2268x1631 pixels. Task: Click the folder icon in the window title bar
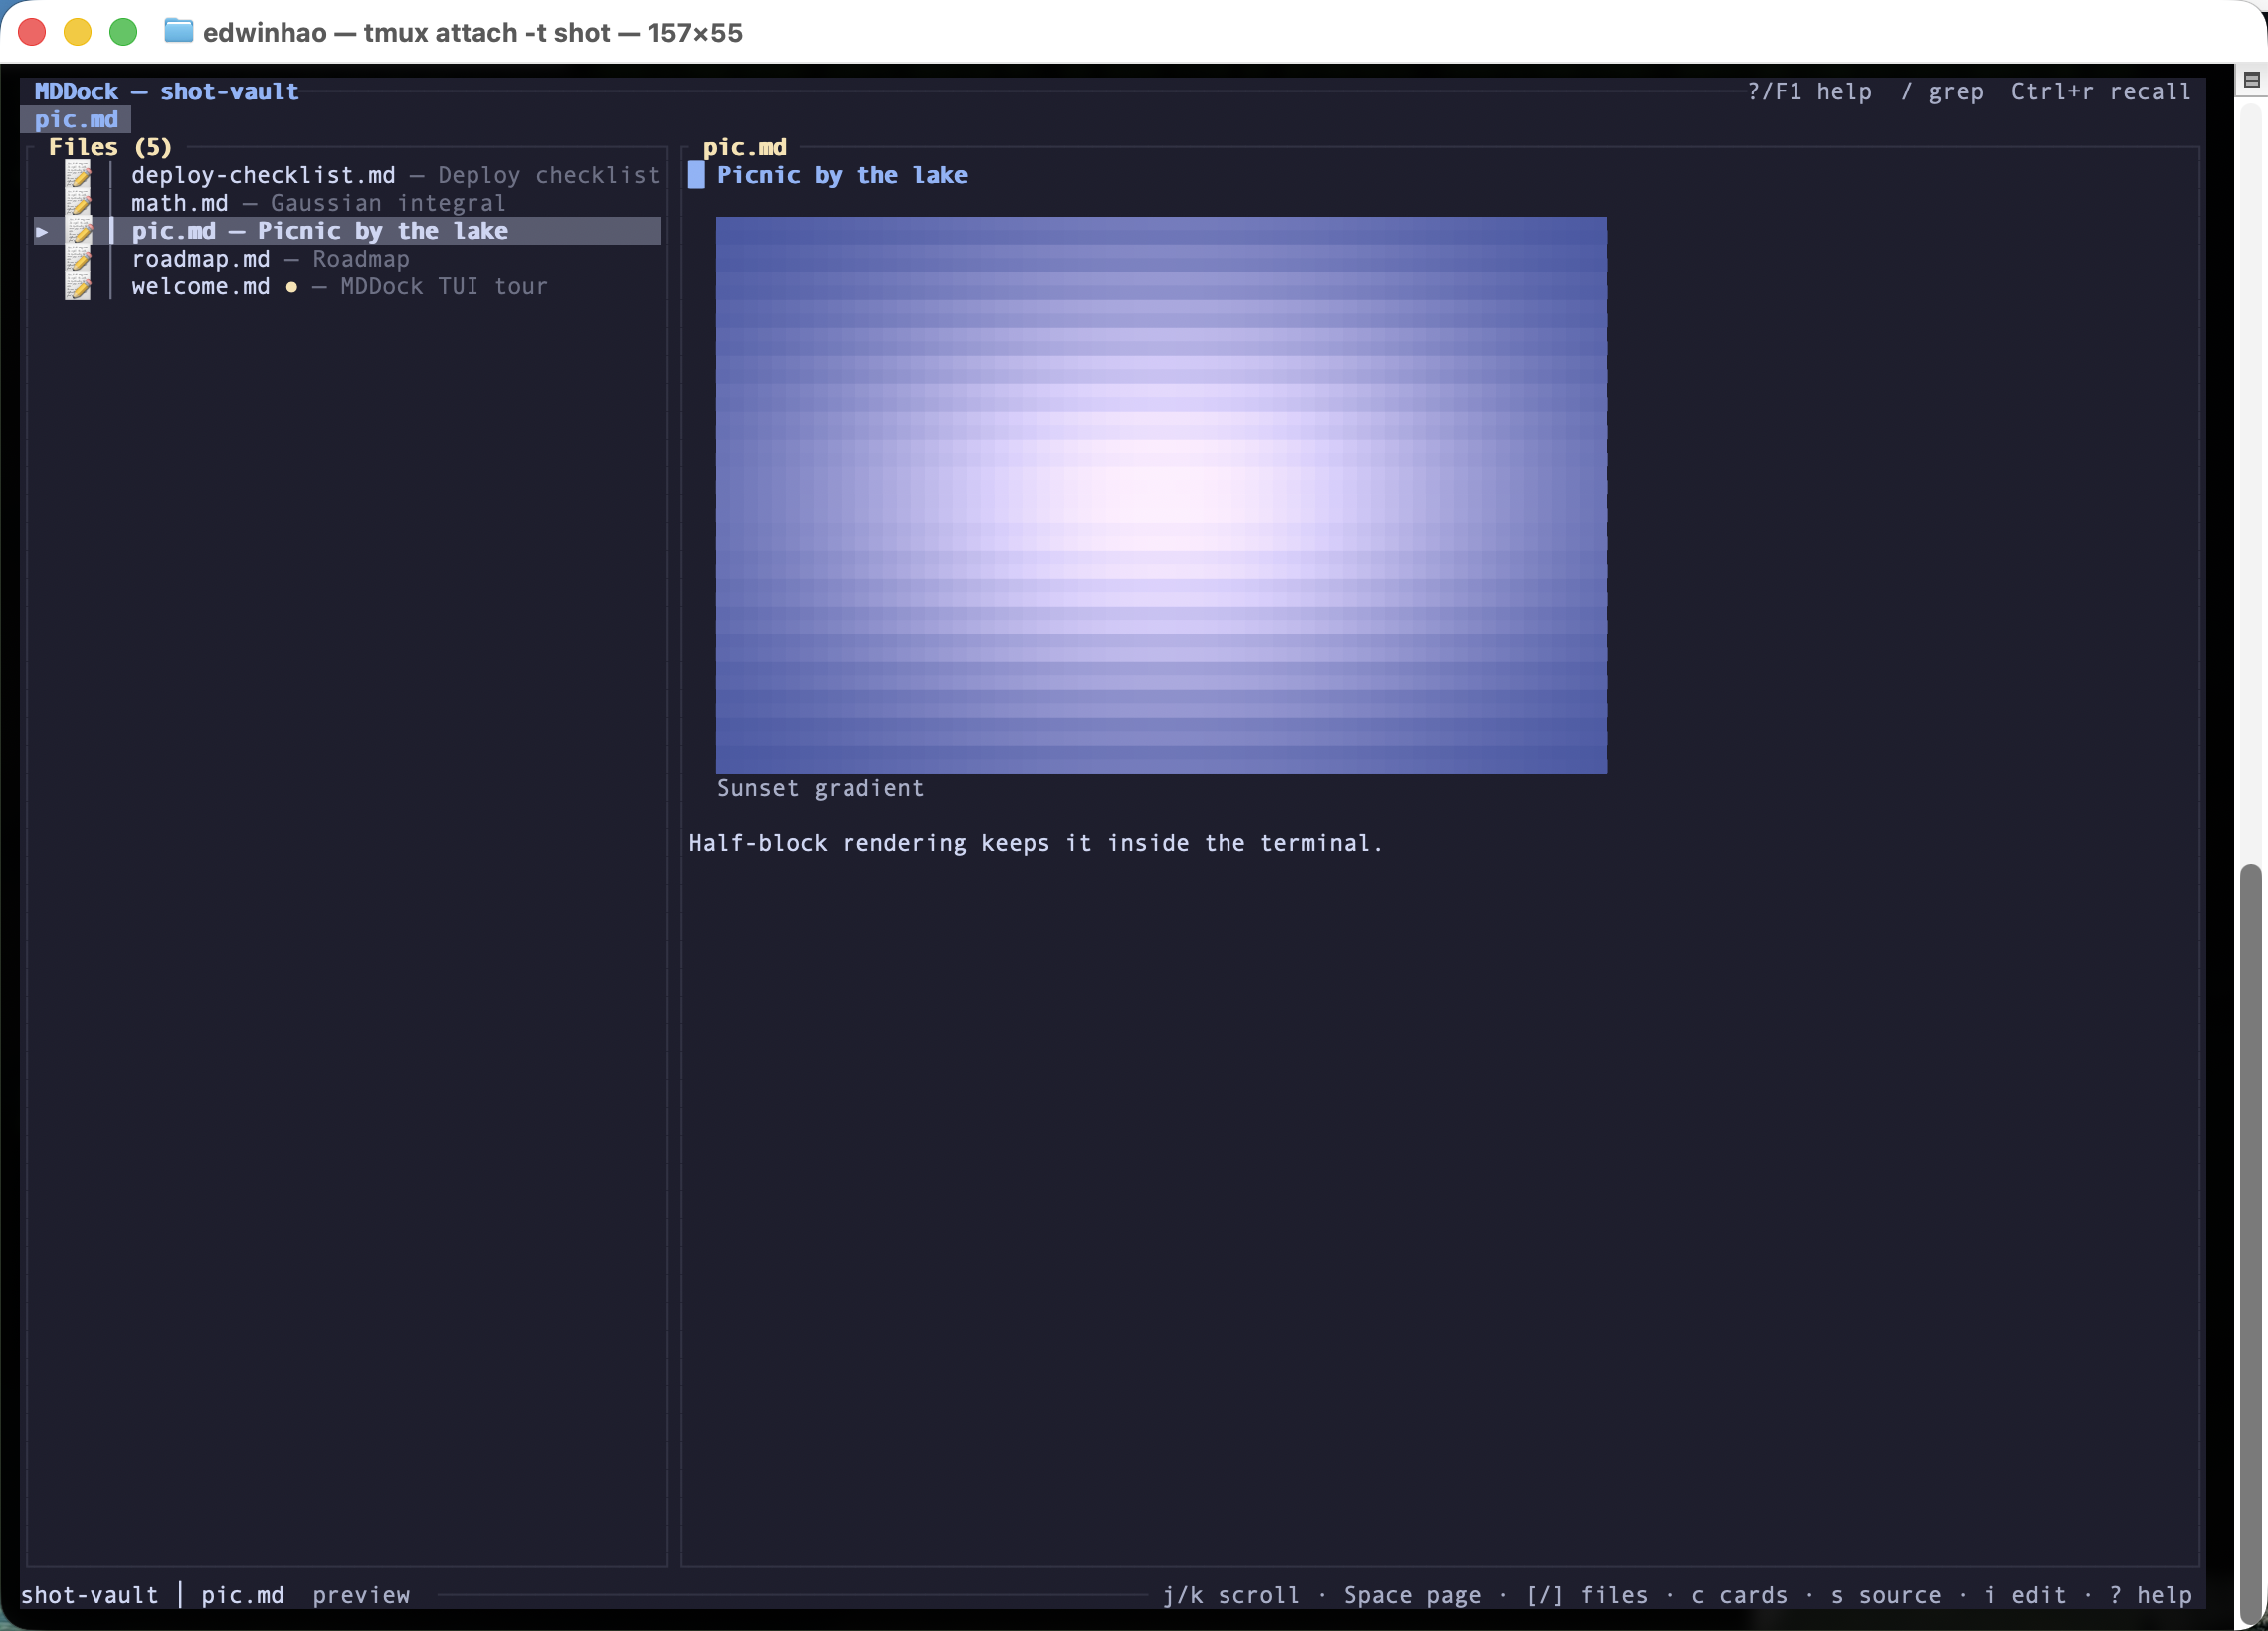pos(179,31)
